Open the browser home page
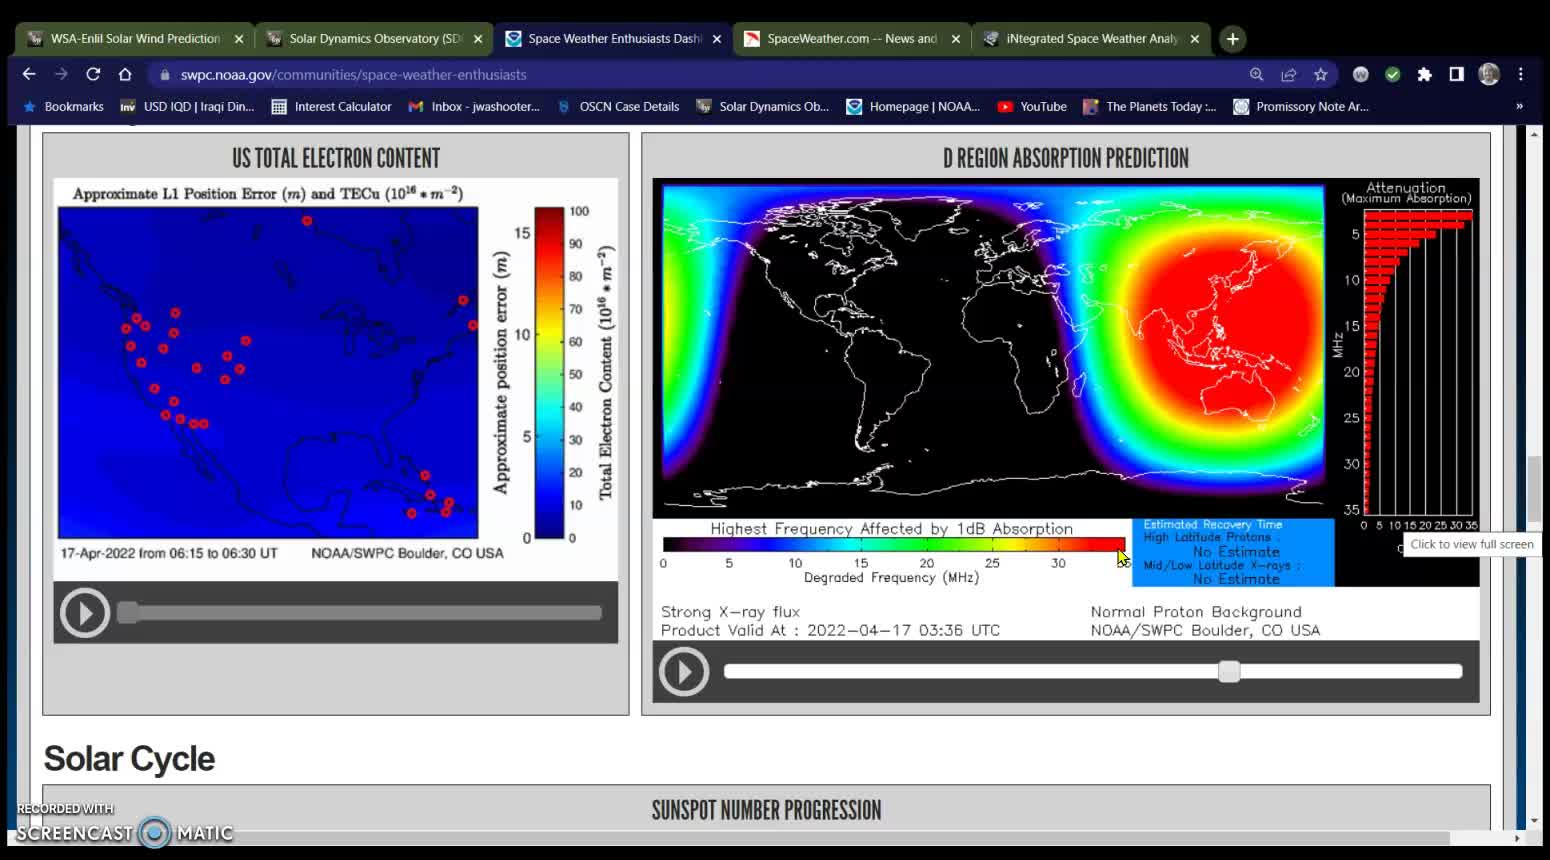The image size is (1550, 860). [x=125, y=74]
